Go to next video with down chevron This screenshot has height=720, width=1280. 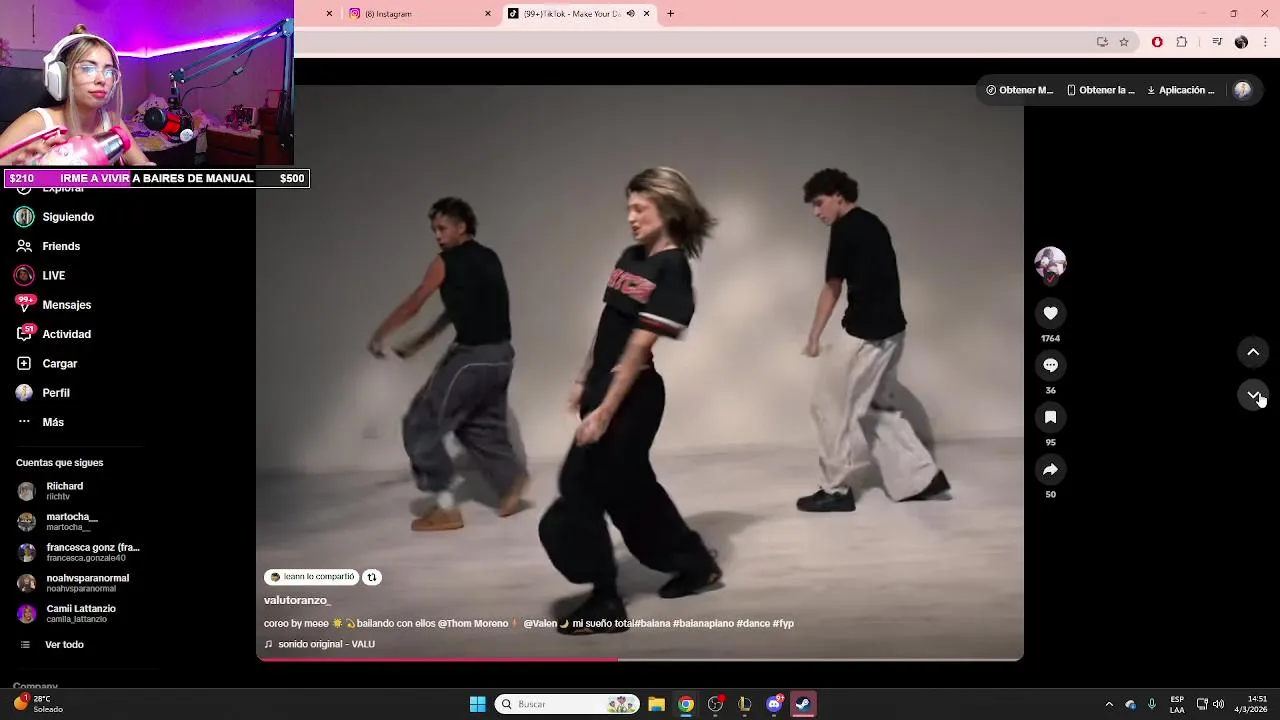coord(1253,394)
